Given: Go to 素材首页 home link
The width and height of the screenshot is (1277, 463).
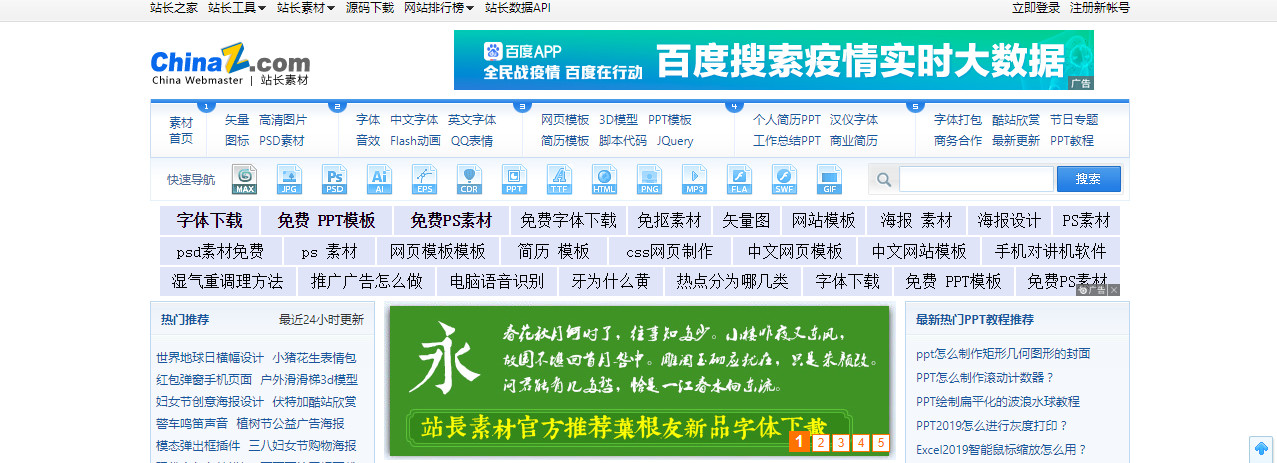Looking at the screenshot, I should pos(181,130).
